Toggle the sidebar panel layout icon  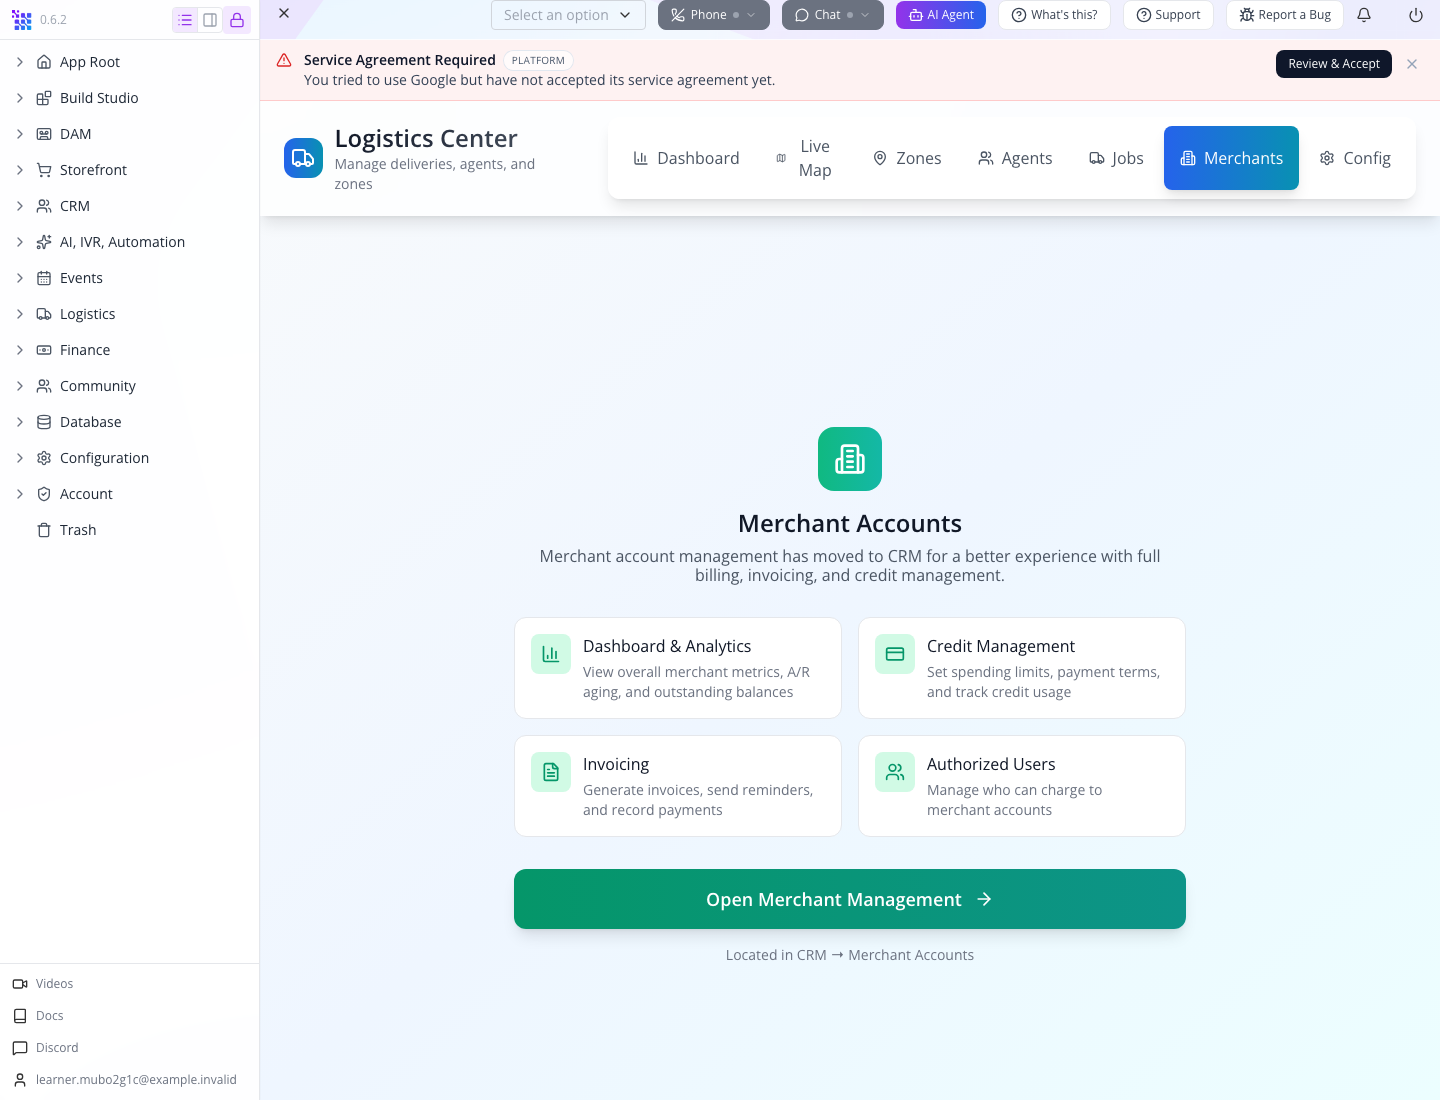click(210, 20)
